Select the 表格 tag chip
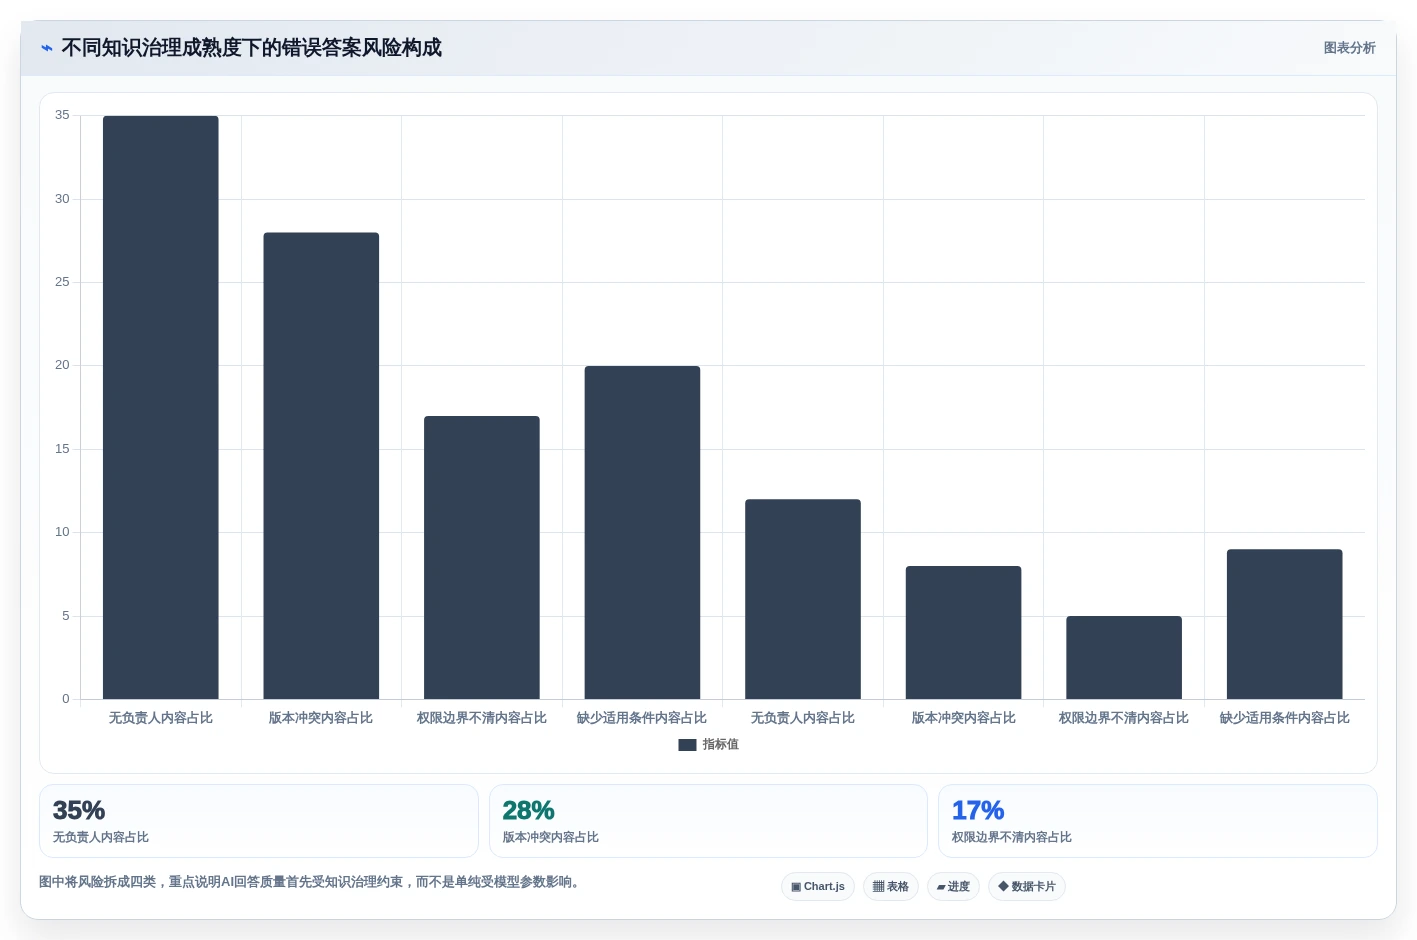The height and width of the screenshot is (940, 1417). pyautogui.click(x=890, y=887)
